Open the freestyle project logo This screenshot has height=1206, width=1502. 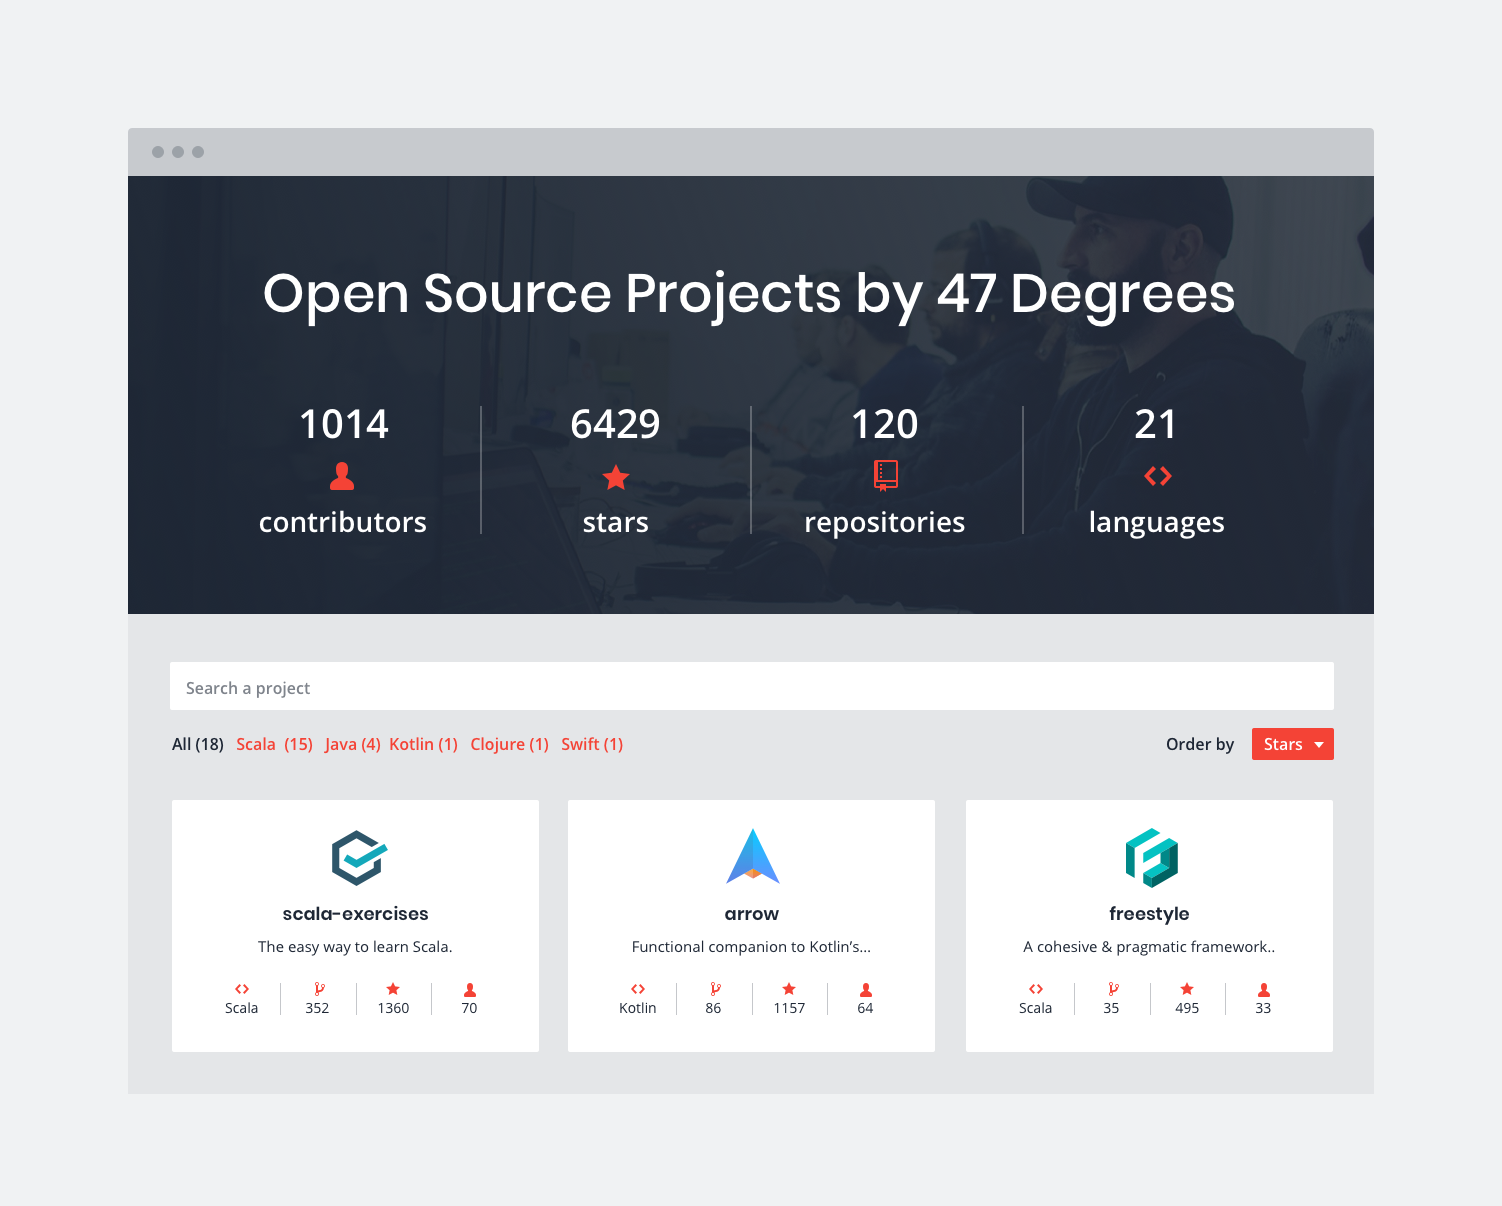coord(1151,858)
